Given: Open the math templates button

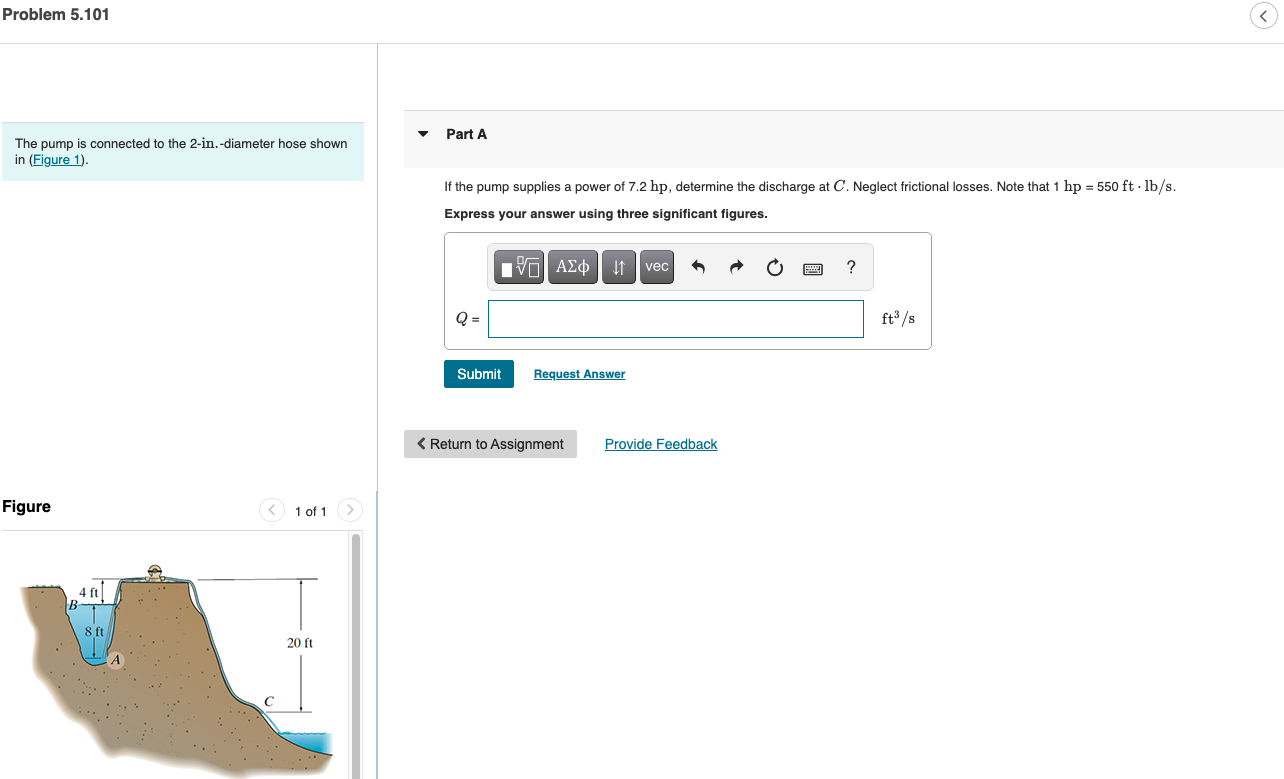Looking at the screenshot, I should tap(520, 267).
